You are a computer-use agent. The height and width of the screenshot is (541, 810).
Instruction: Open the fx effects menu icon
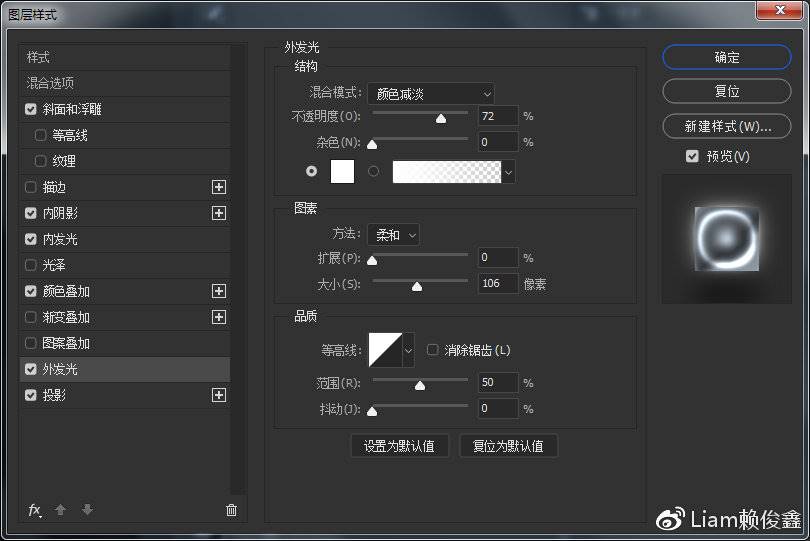click(35, 511)
